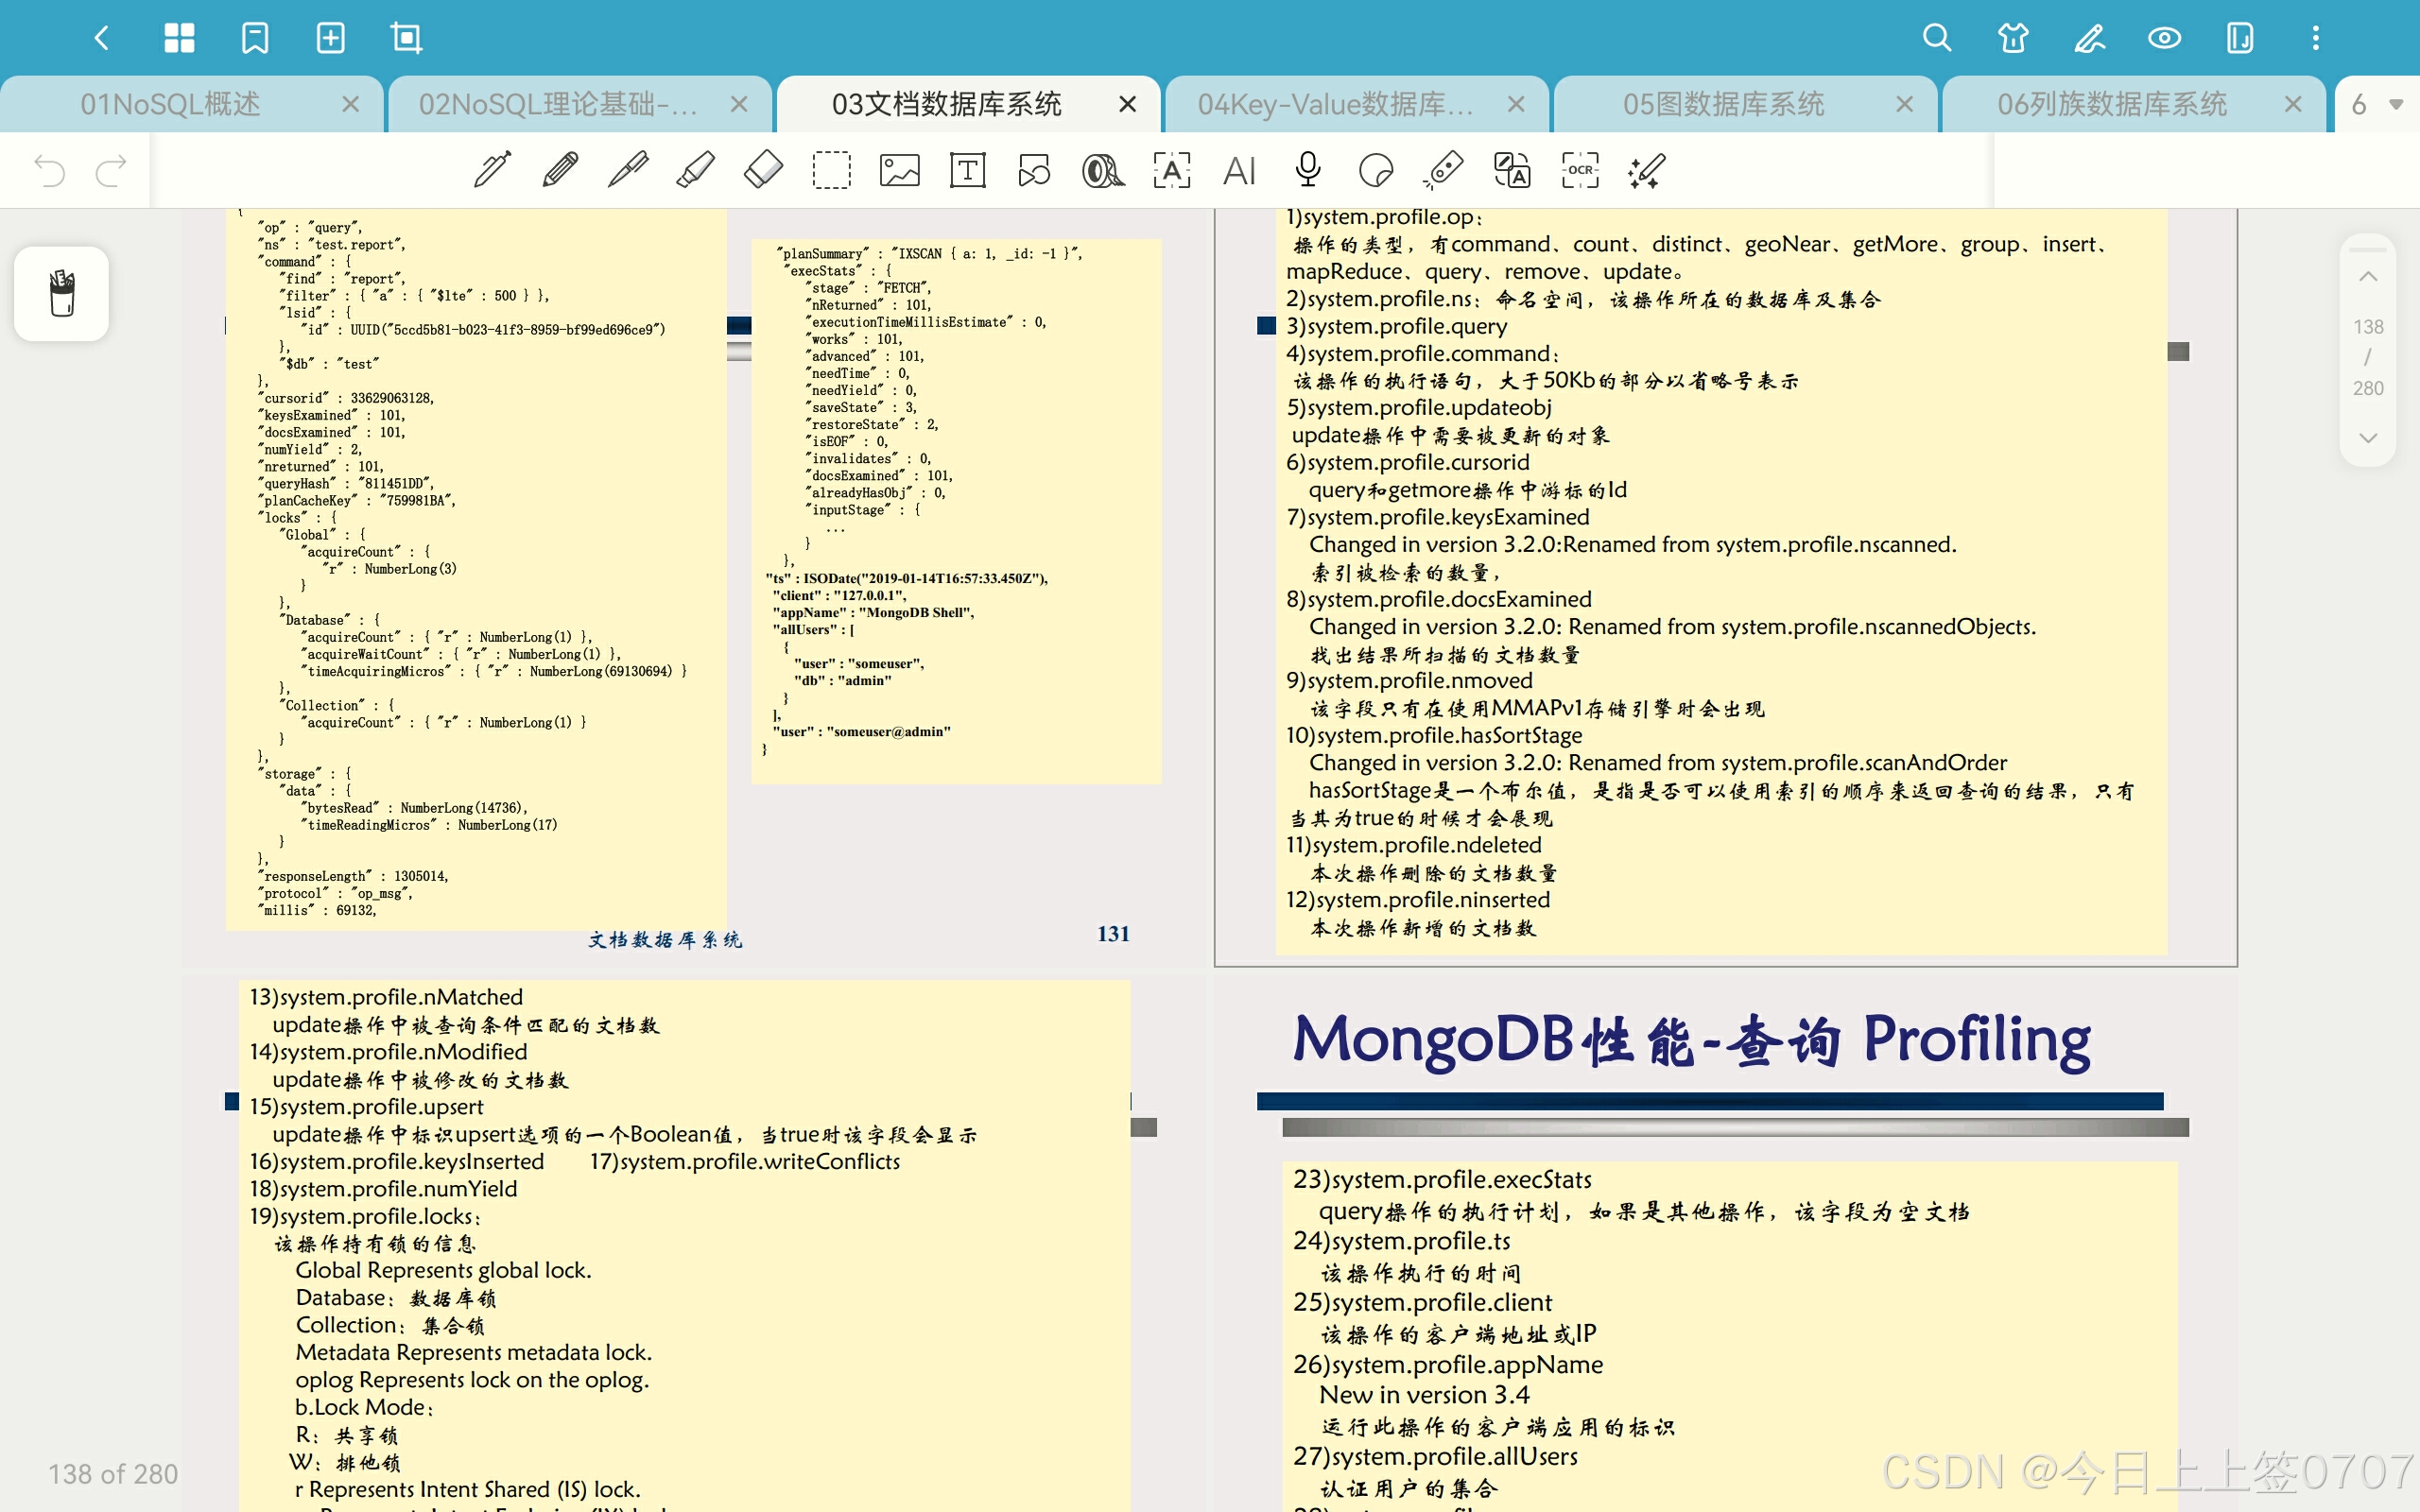Close the 01NoSQL概述 tab
Screen dimensions: 2420x1512
tap(350, 104)
